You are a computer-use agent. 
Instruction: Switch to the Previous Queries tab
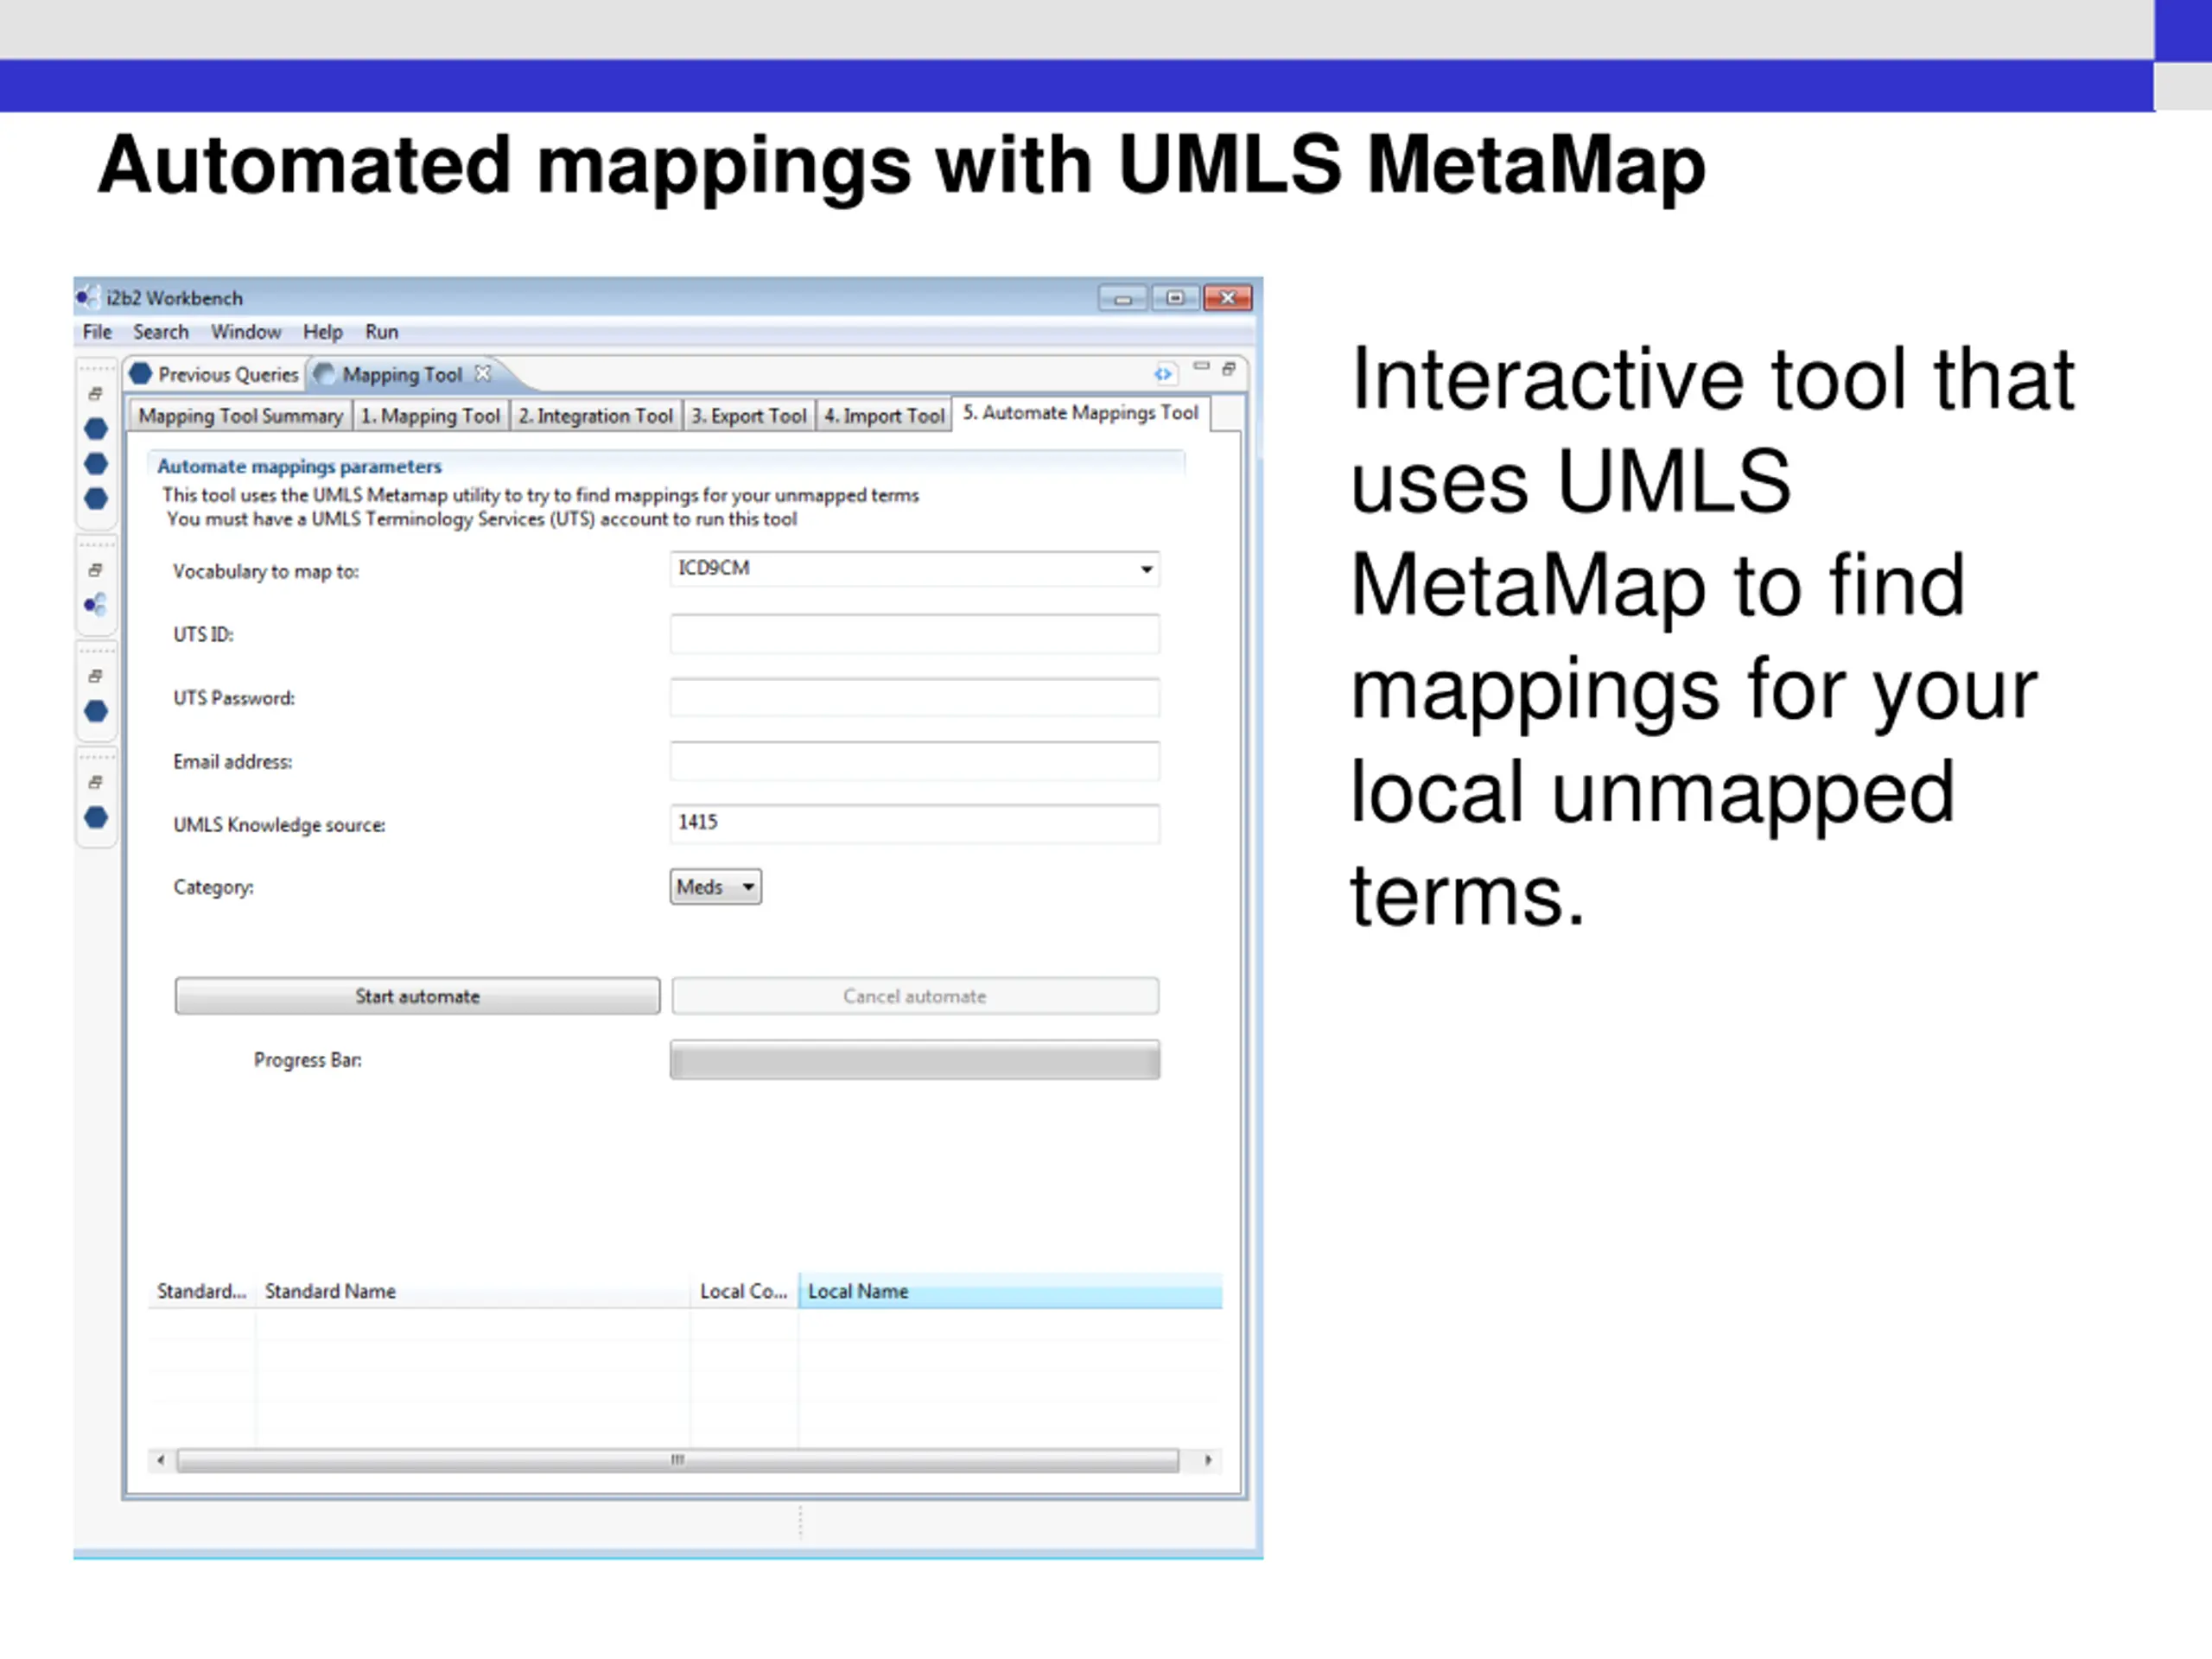tap(215, 374)
